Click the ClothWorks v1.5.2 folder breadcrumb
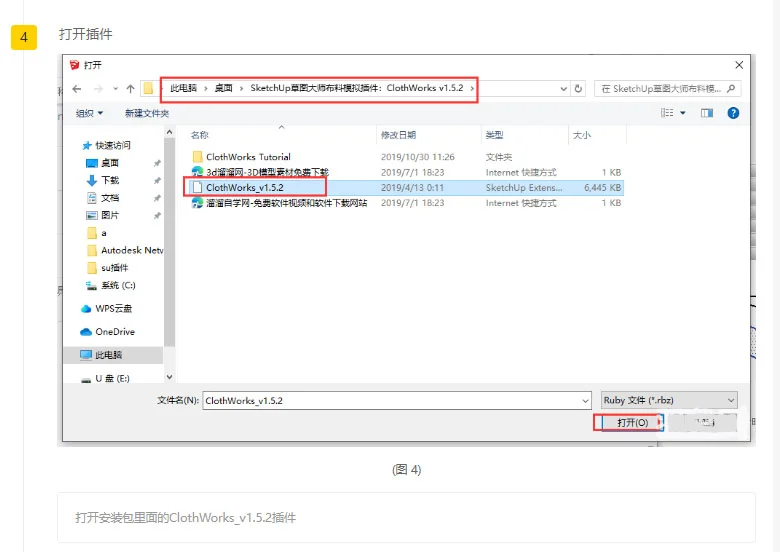 [357, 88]
